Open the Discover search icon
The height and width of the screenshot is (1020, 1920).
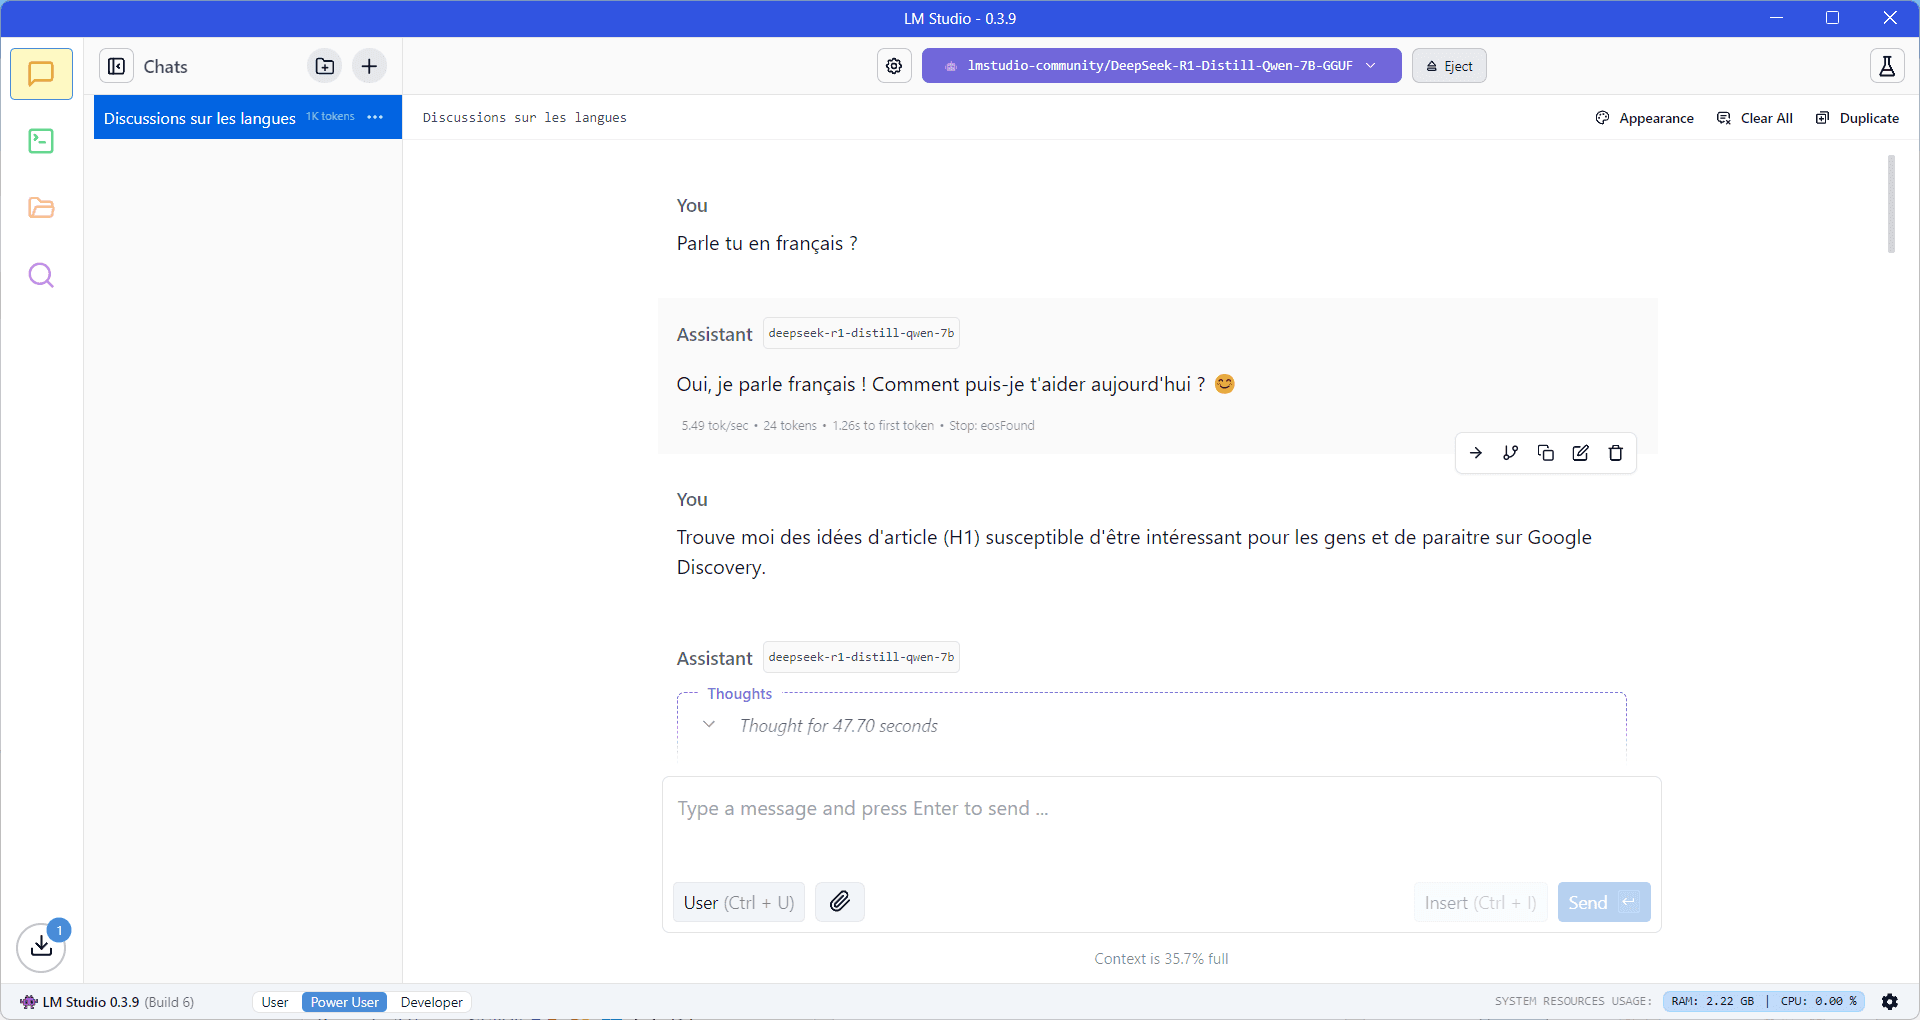pyautogui.click(x=41, y=275)
